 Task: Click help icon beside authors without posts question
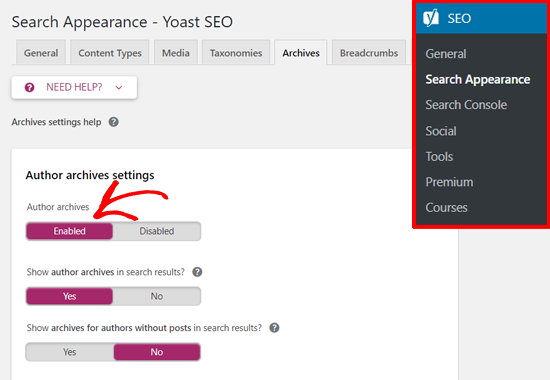click(x=274, y=328)
